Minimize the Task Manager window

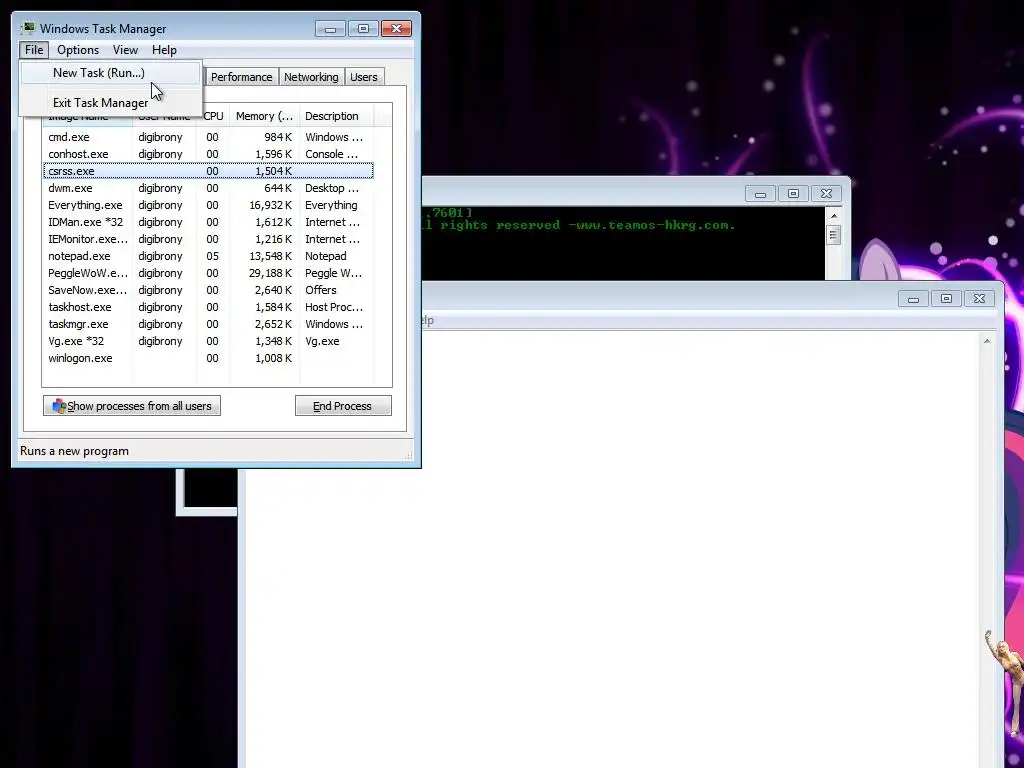point(330,29)
